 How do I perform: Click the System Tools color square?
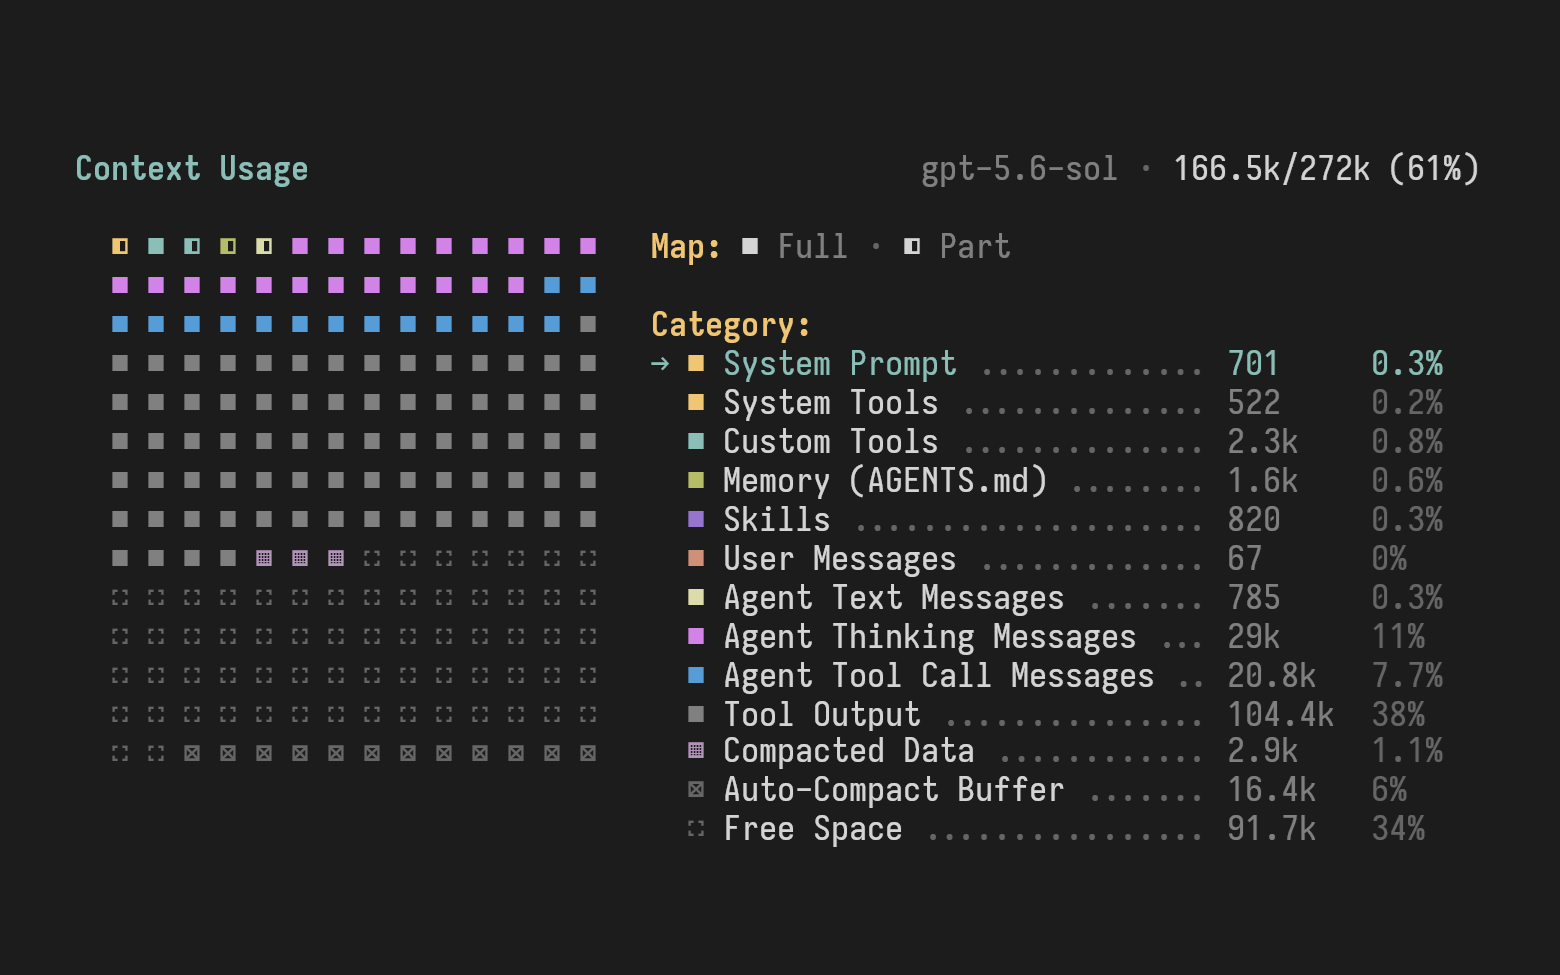click(696, 403)
